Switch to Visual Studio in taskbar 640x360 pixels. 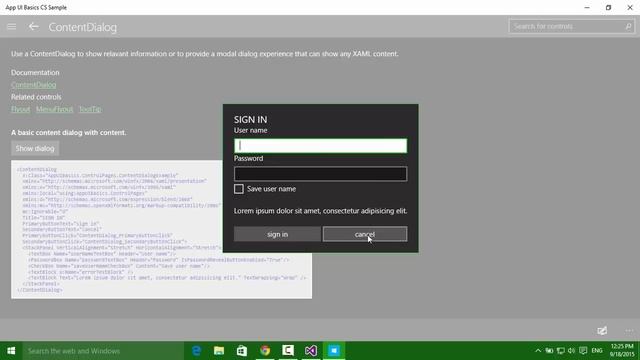pos(311,351)
